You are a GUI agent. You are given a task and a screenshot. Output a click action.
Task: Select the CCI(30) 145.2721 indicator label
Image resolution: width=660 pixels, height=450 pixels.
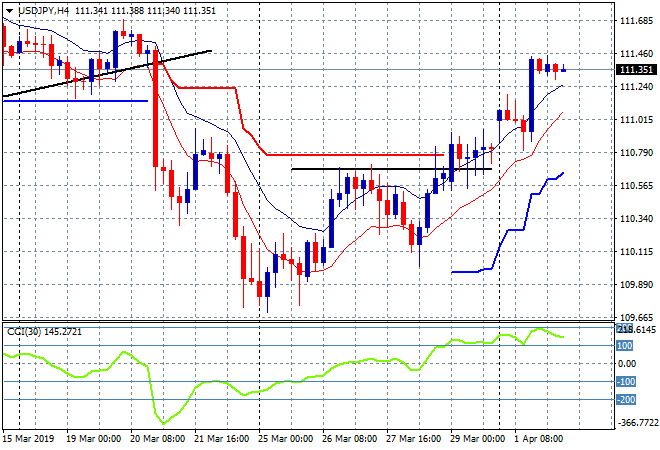pyautogui.click(x=44, y=332)
